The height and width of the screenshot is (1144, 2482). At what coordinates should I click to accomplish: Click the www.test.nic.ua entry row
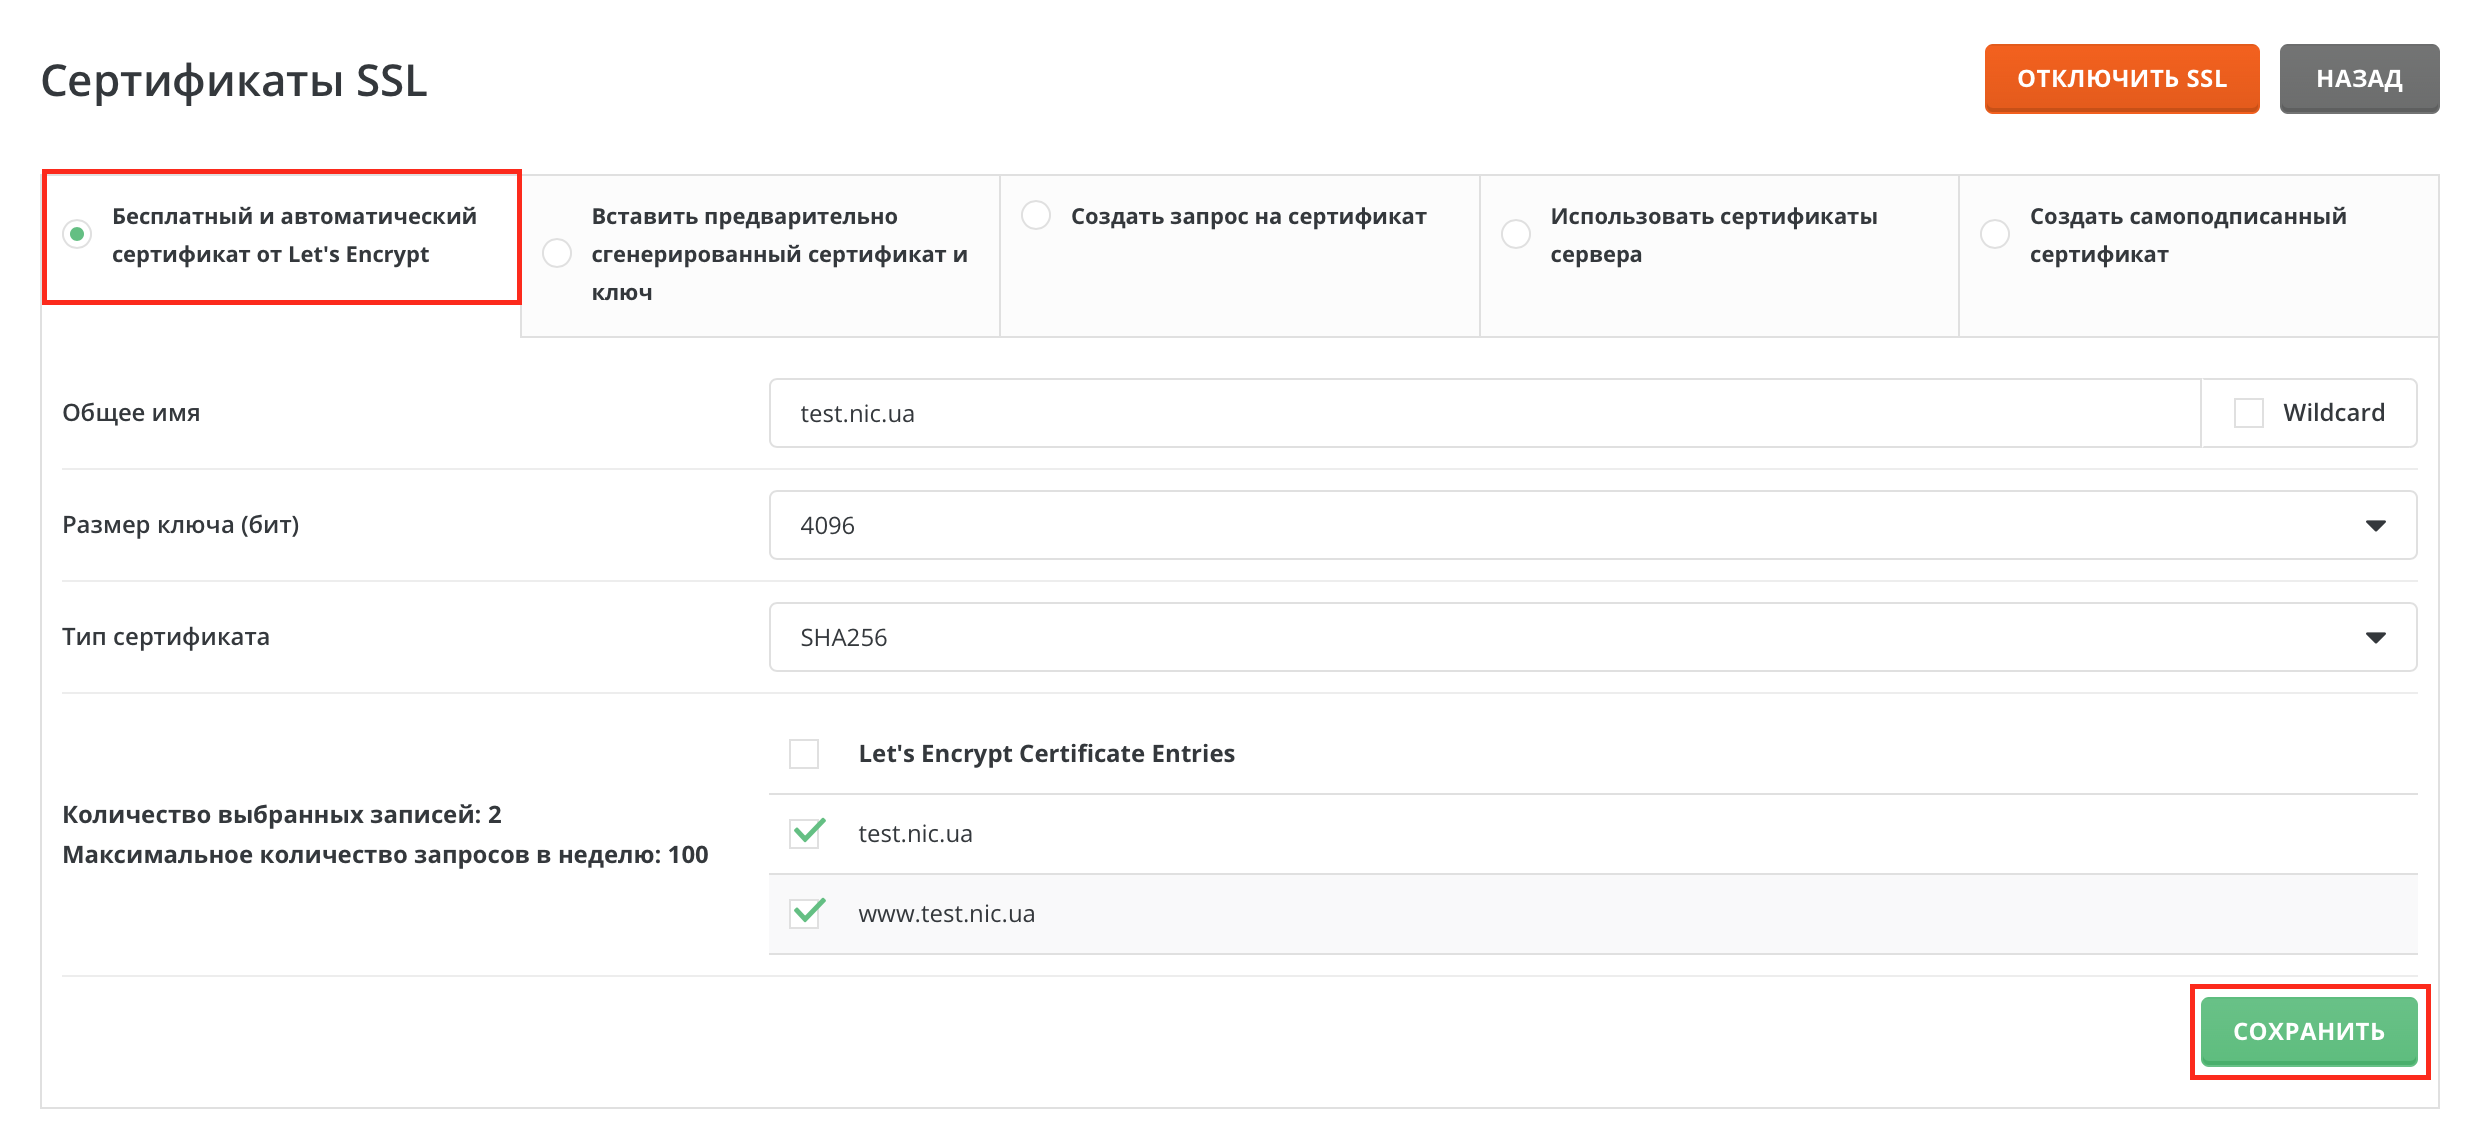[946, 914]
